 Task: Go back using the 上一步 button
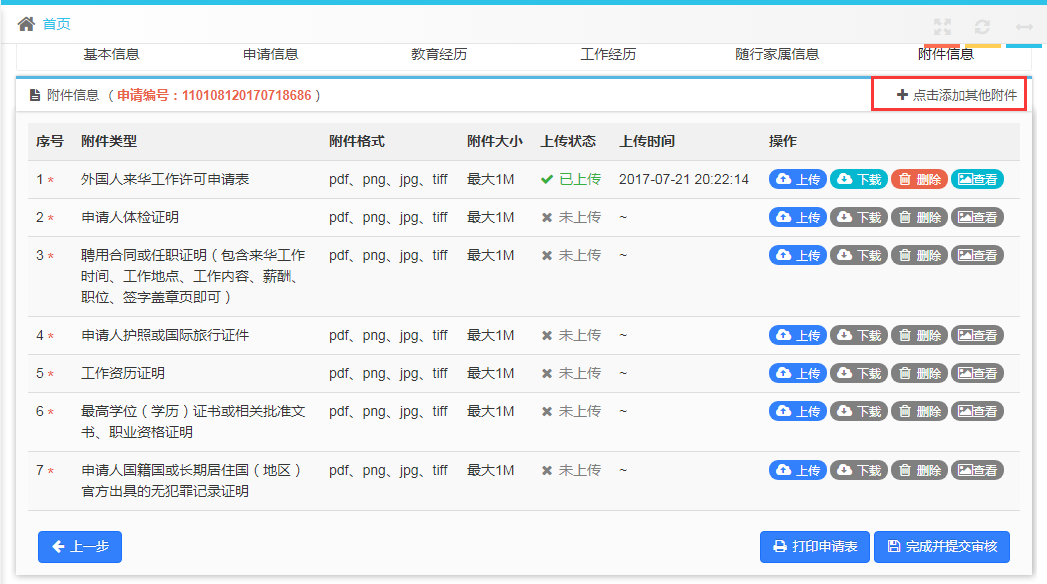[79, 547]
